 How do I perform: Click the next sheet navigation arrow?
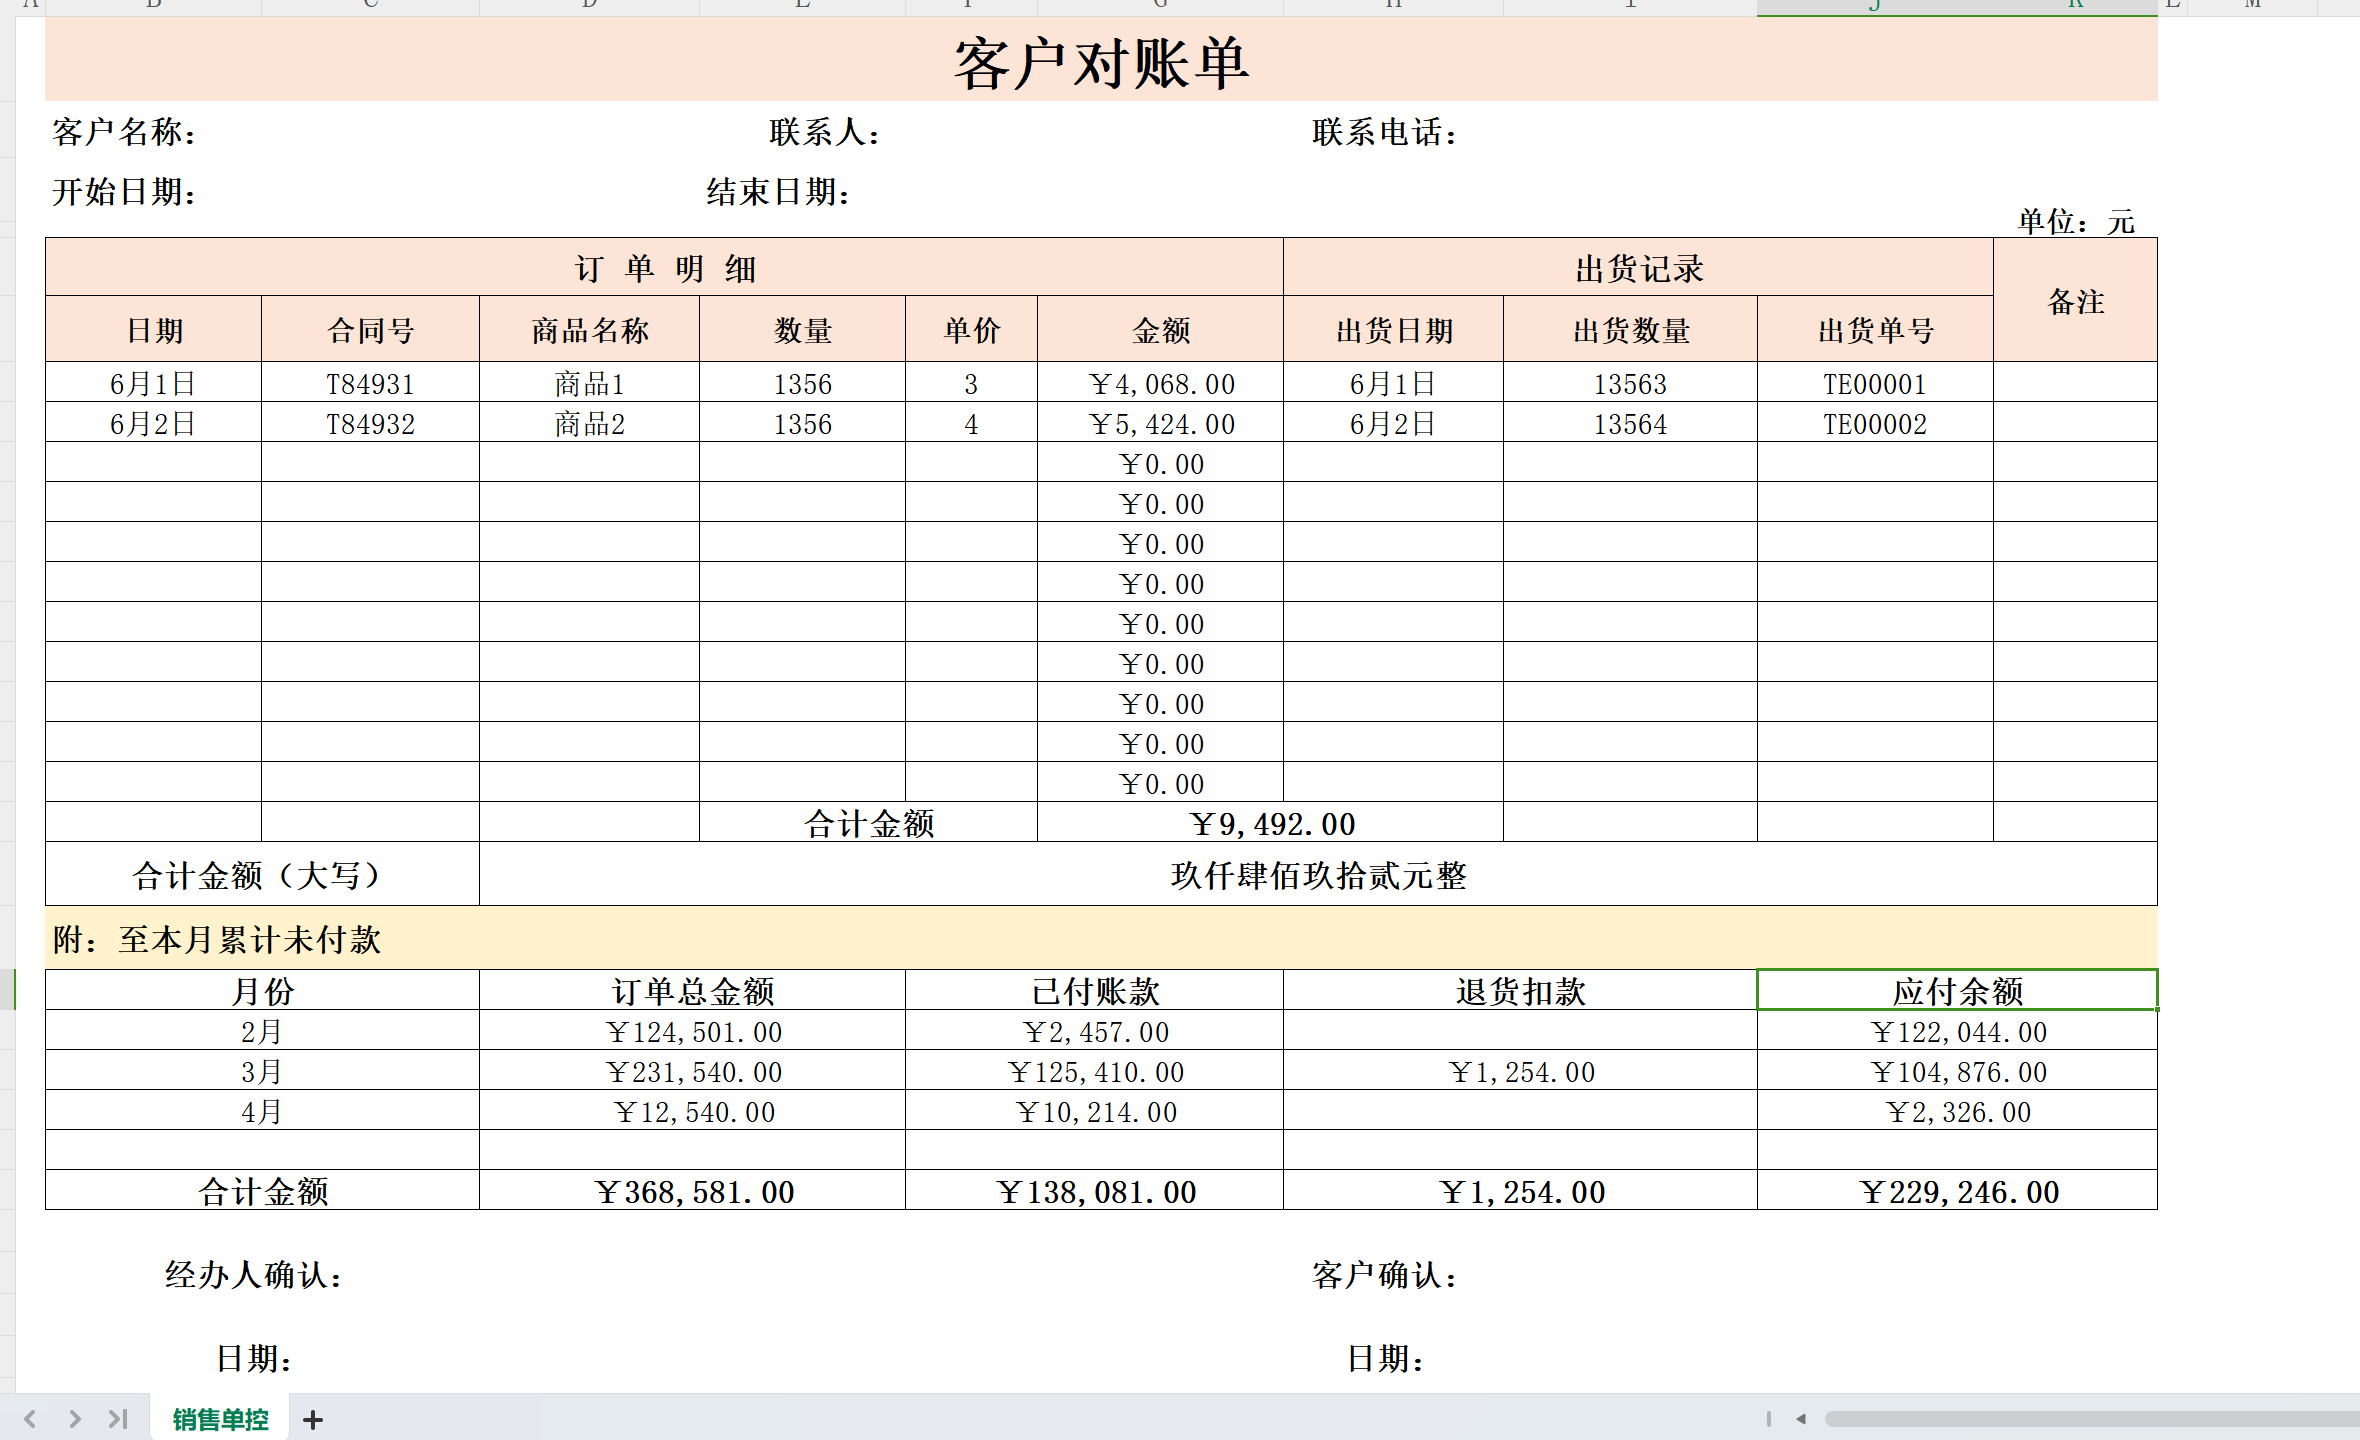tap(75, 1418)
